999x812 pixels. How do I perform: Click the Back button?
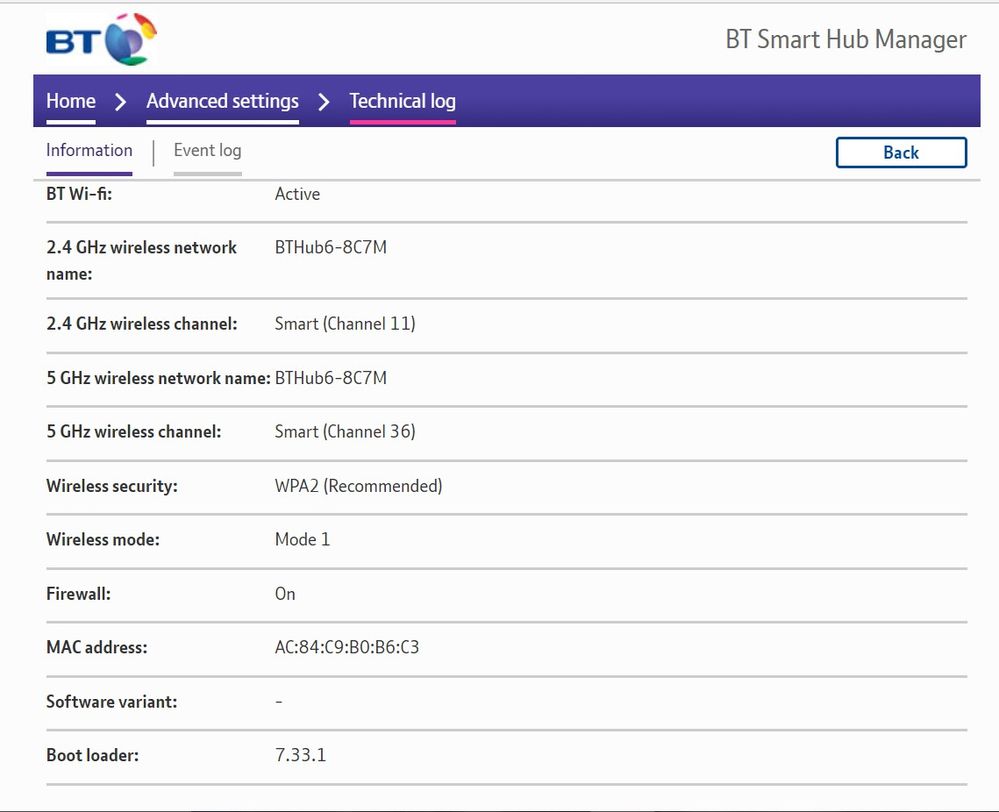pyautogui.click(x=901, y=153)
